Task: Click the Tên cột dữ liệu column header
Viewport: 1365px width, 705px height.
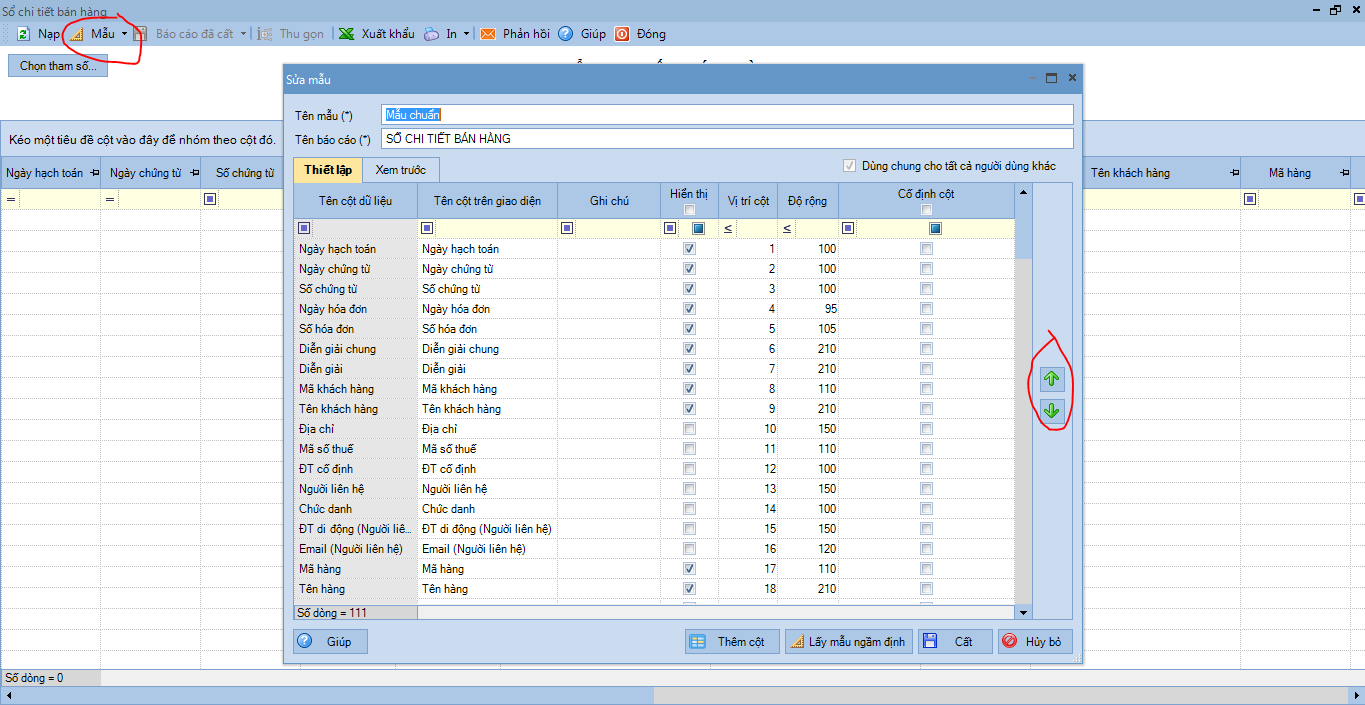Action: pyautogui.click(x=355, y=201)
